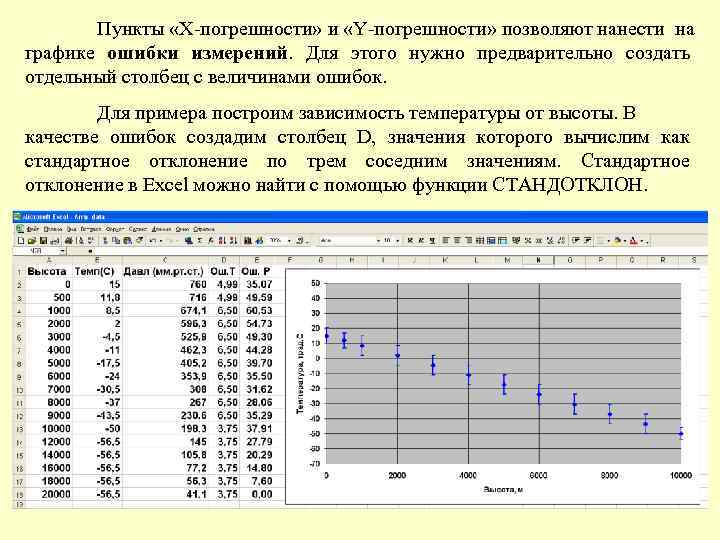Screen dimensions: 720x540
Task: Open the Данные menu
Action: click(x=161, y=229)
